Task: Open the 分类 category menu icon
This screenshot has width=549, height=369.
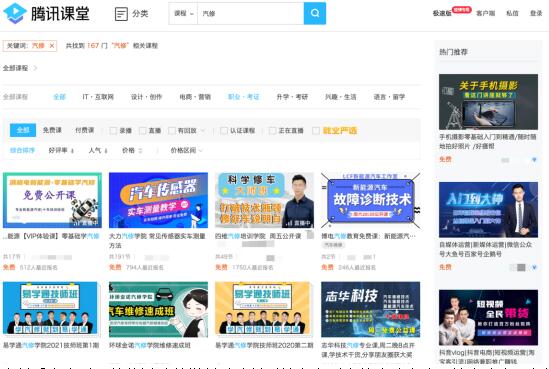Action: click(121, 14)
